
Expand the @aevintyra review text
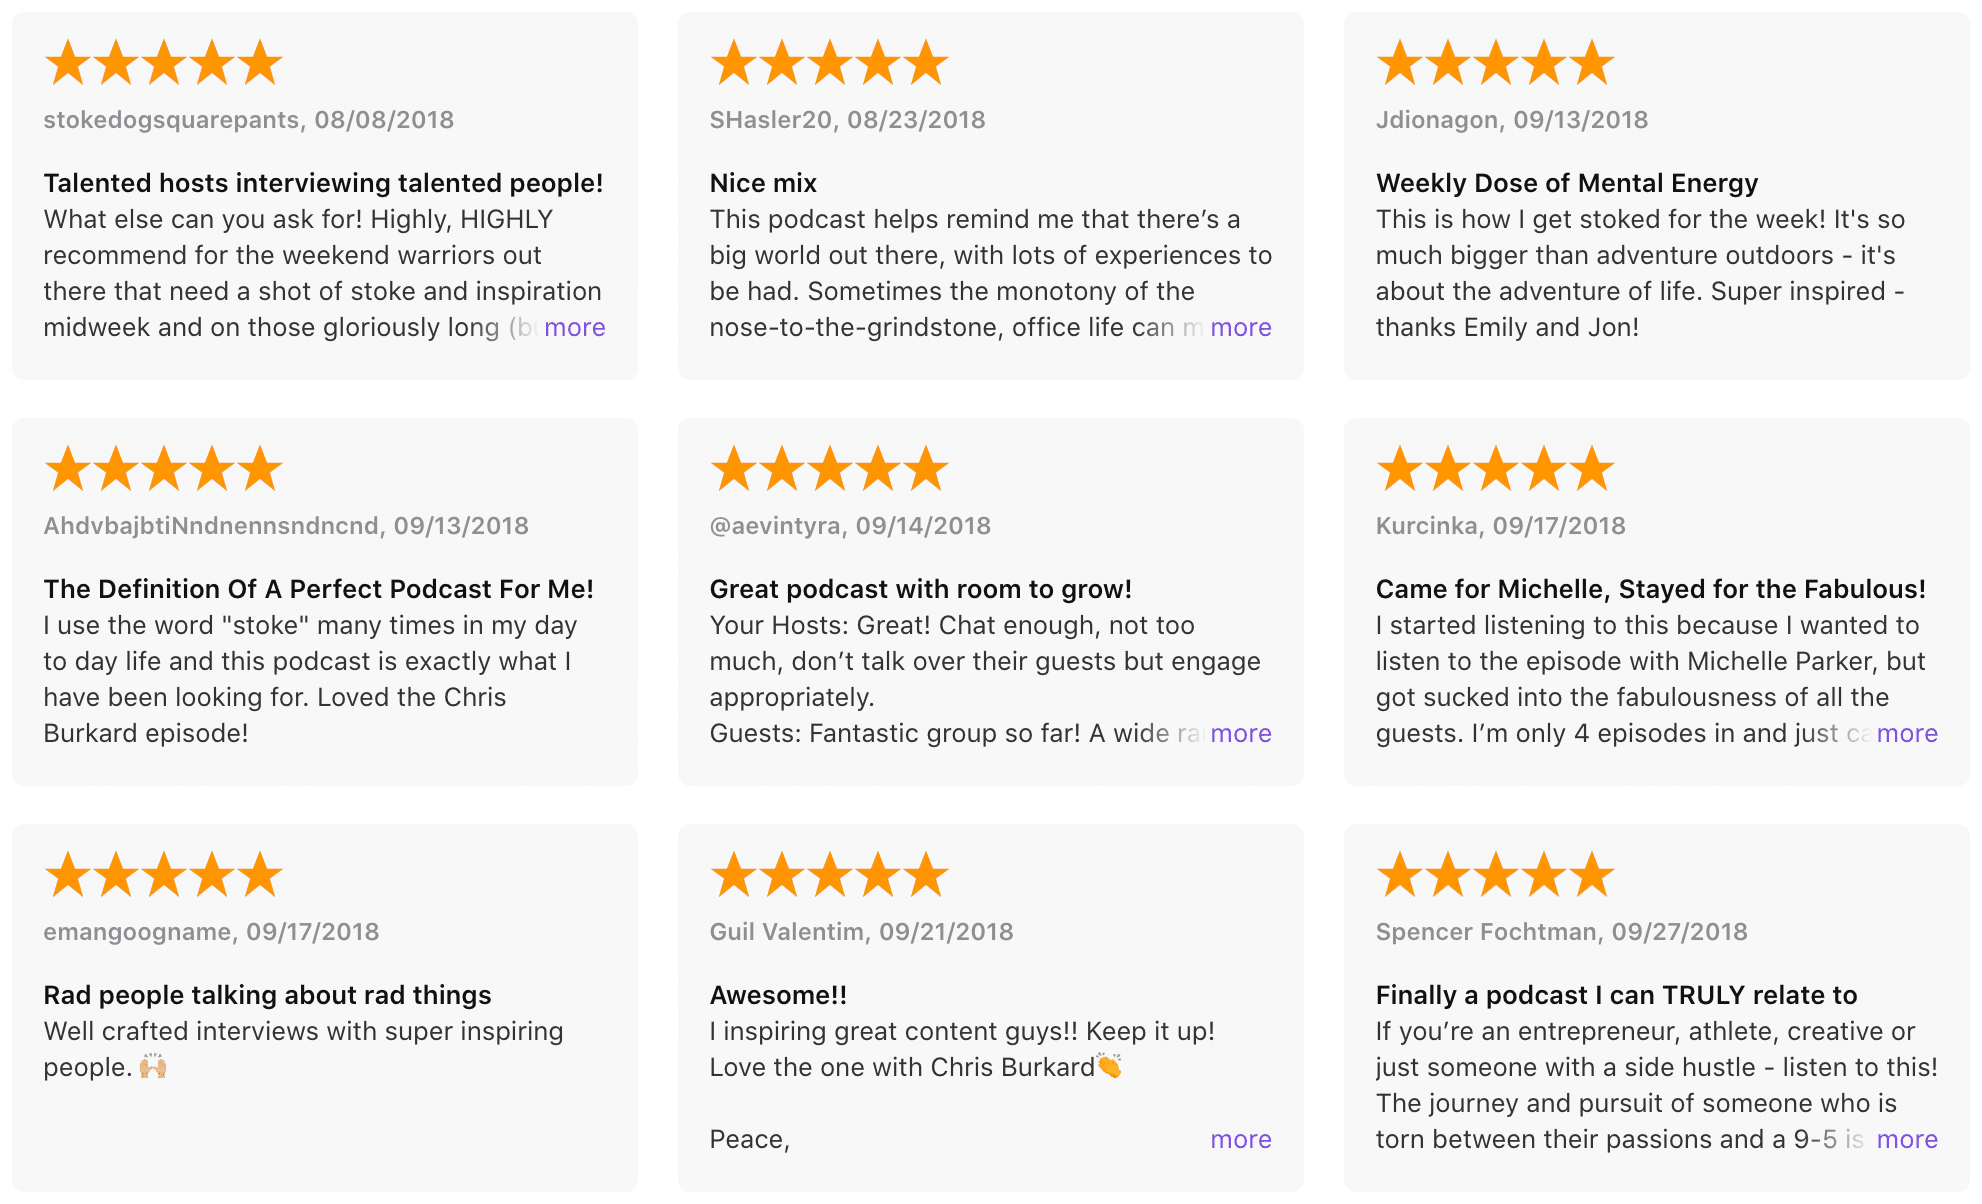click(x=1240, y=734)
